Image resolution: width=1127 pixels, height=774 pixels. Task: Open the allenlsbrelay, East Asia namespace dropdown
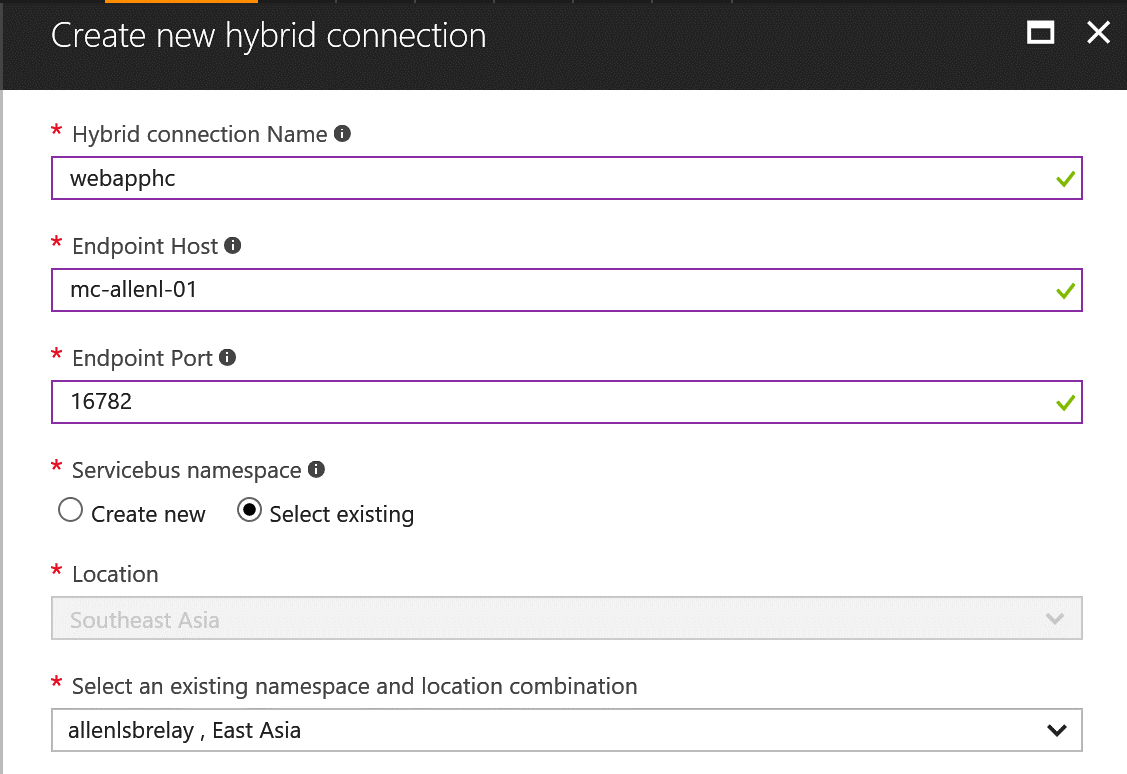566,730
